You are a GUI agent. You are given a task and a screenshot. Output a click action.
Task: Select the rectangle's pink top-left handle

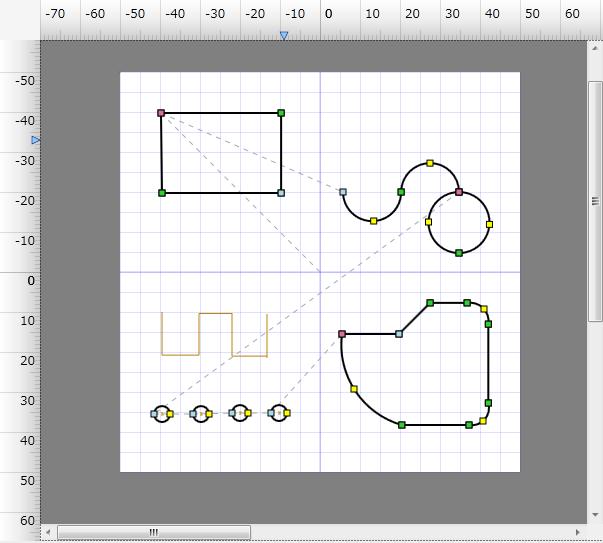tap(161, 113)
